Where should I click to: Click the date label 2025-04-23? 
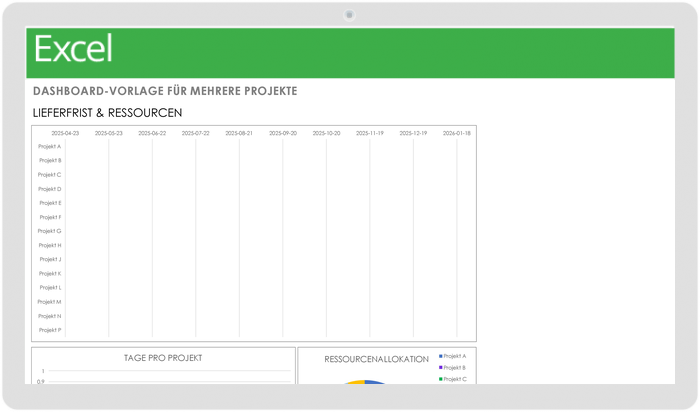click(x=65, y=133)
